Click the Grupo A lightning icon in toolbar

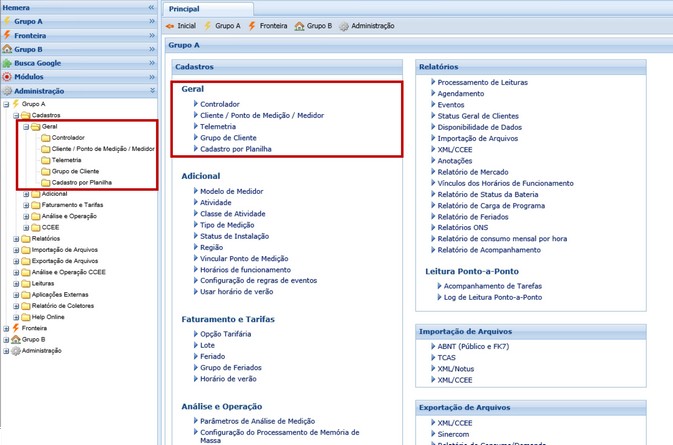(x=208, y=26)
